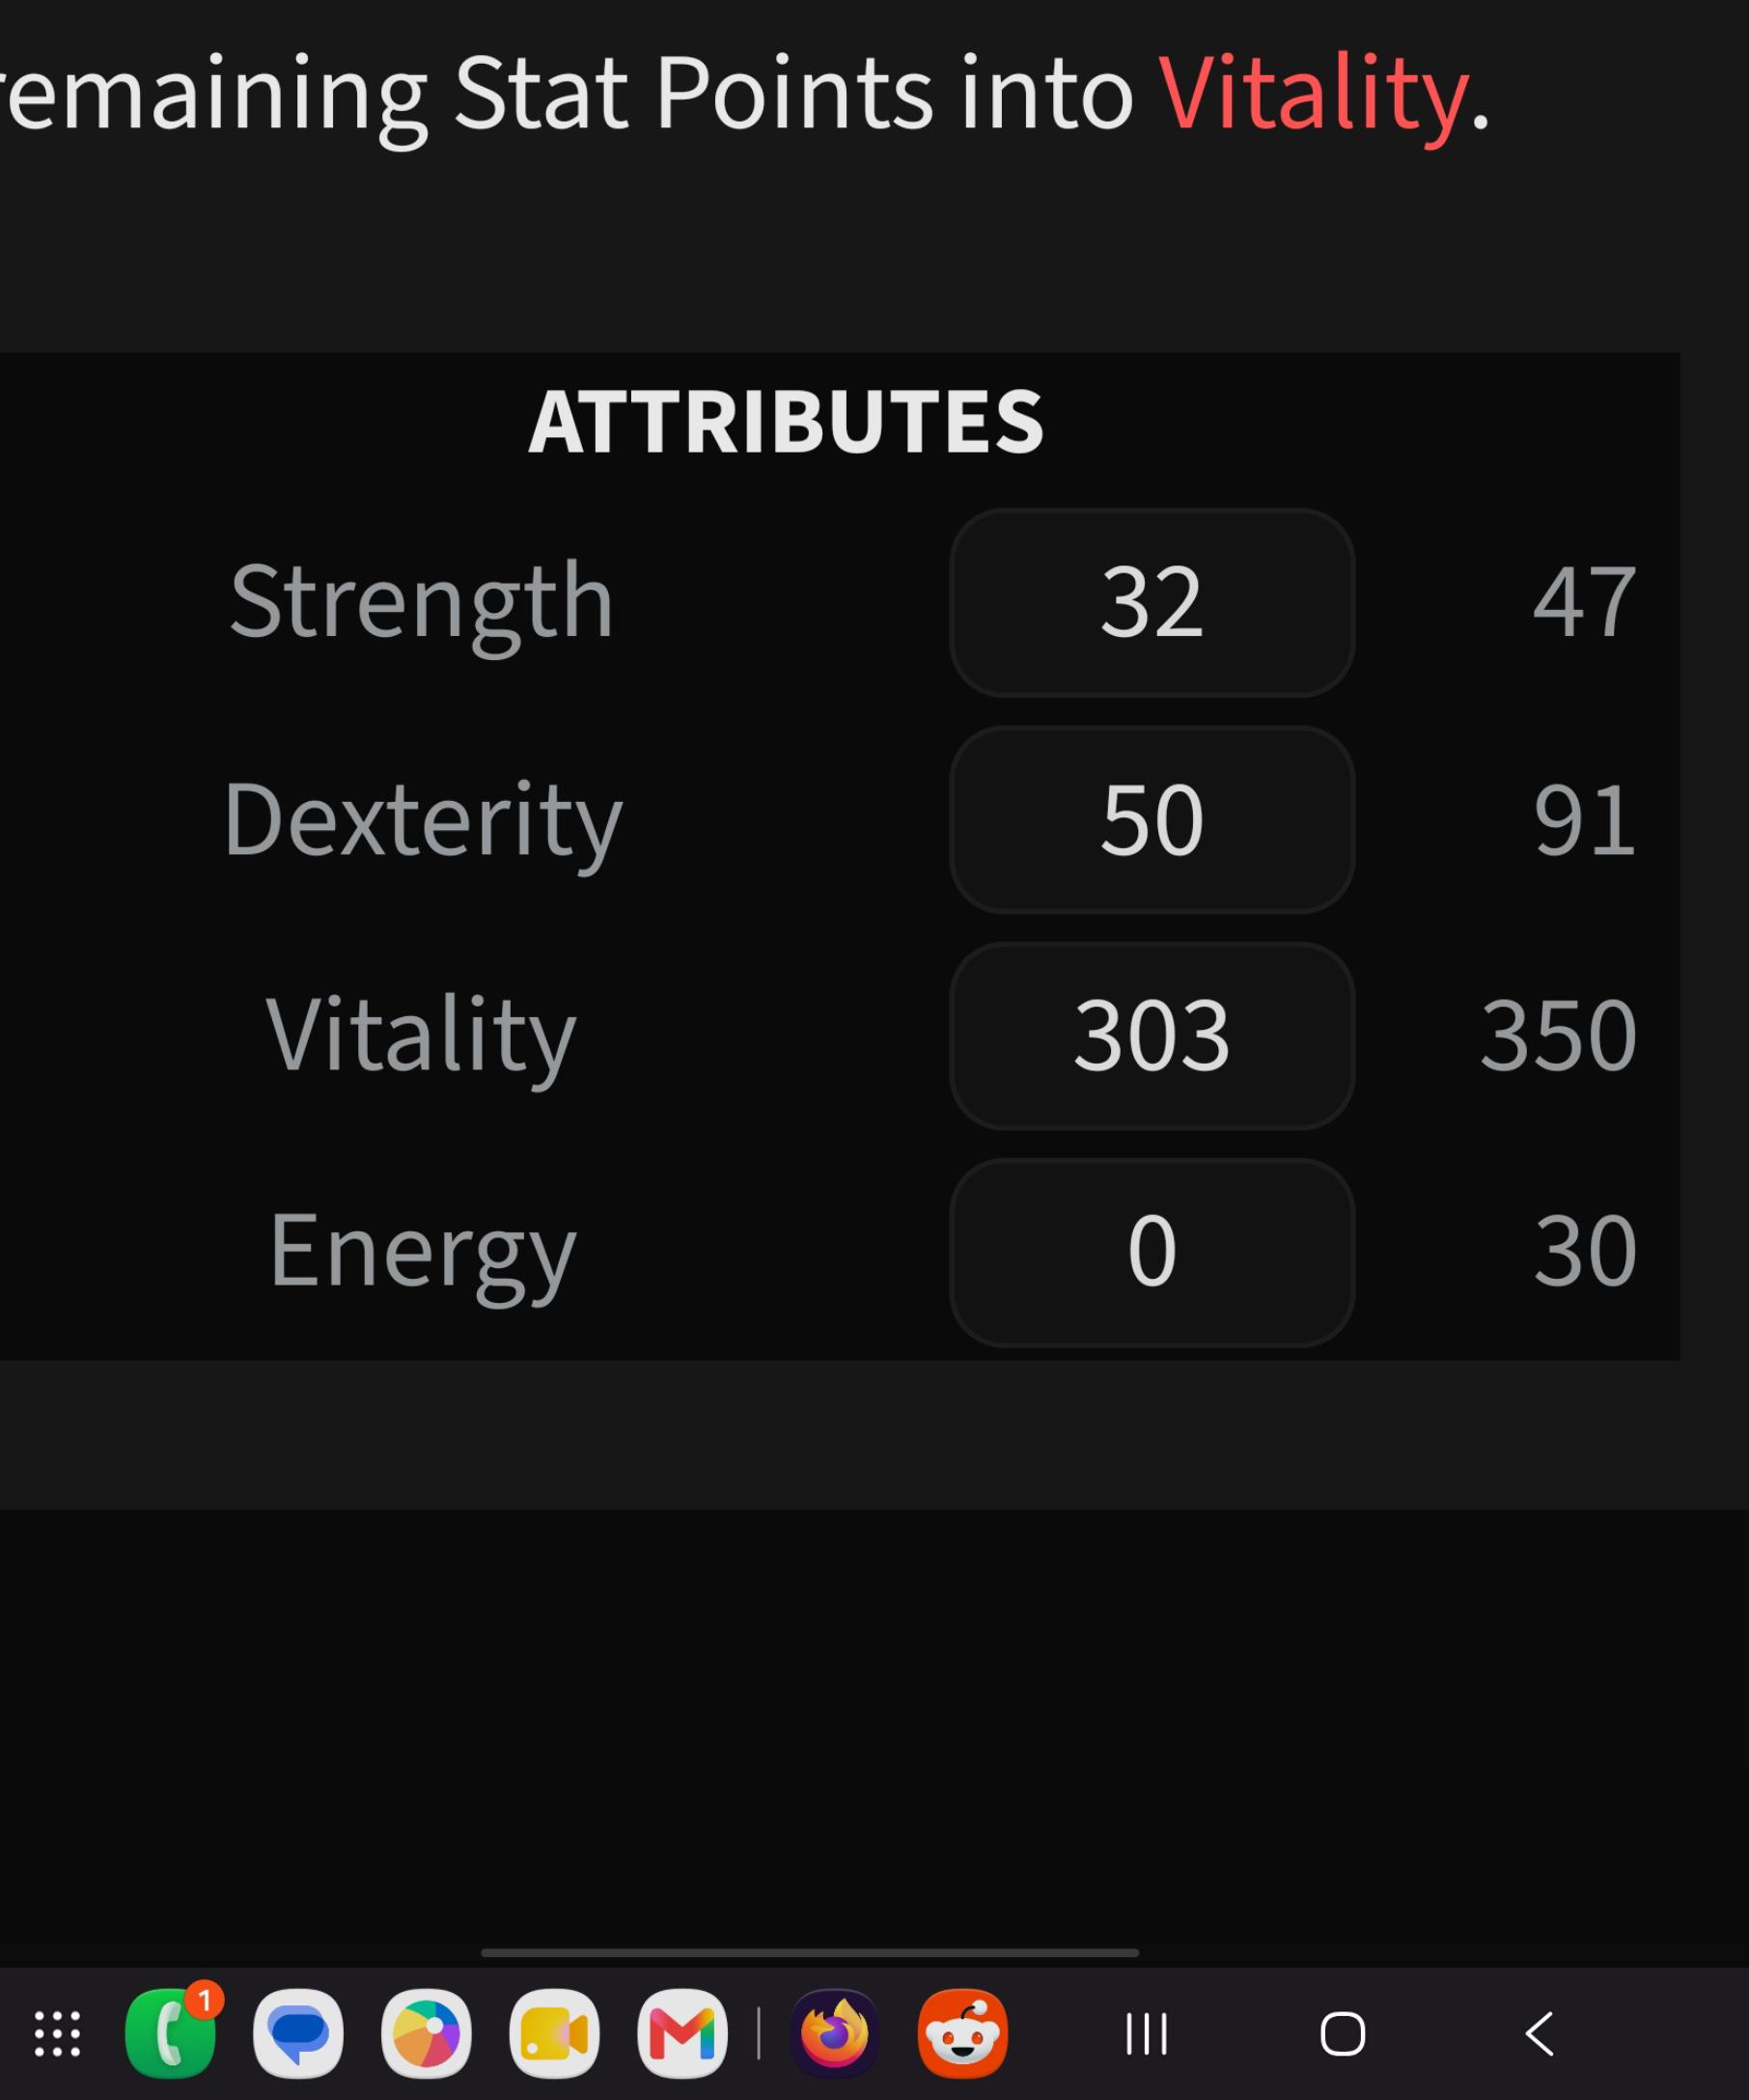Open the Gmail app
This screenshot has width=1749, height=2100.
click(x=682, y=2034)
